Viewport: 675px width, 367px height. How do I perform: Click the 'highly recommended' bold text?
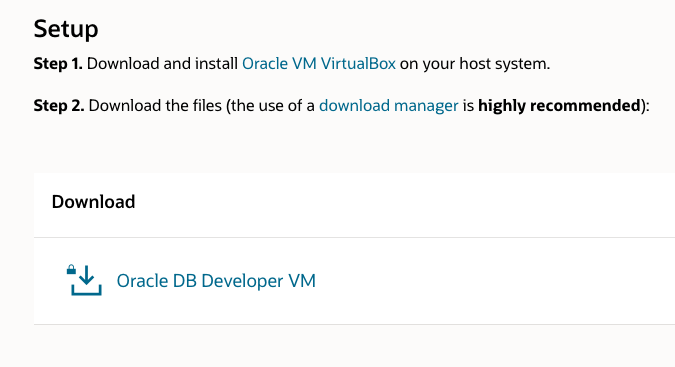coord(560,105)
